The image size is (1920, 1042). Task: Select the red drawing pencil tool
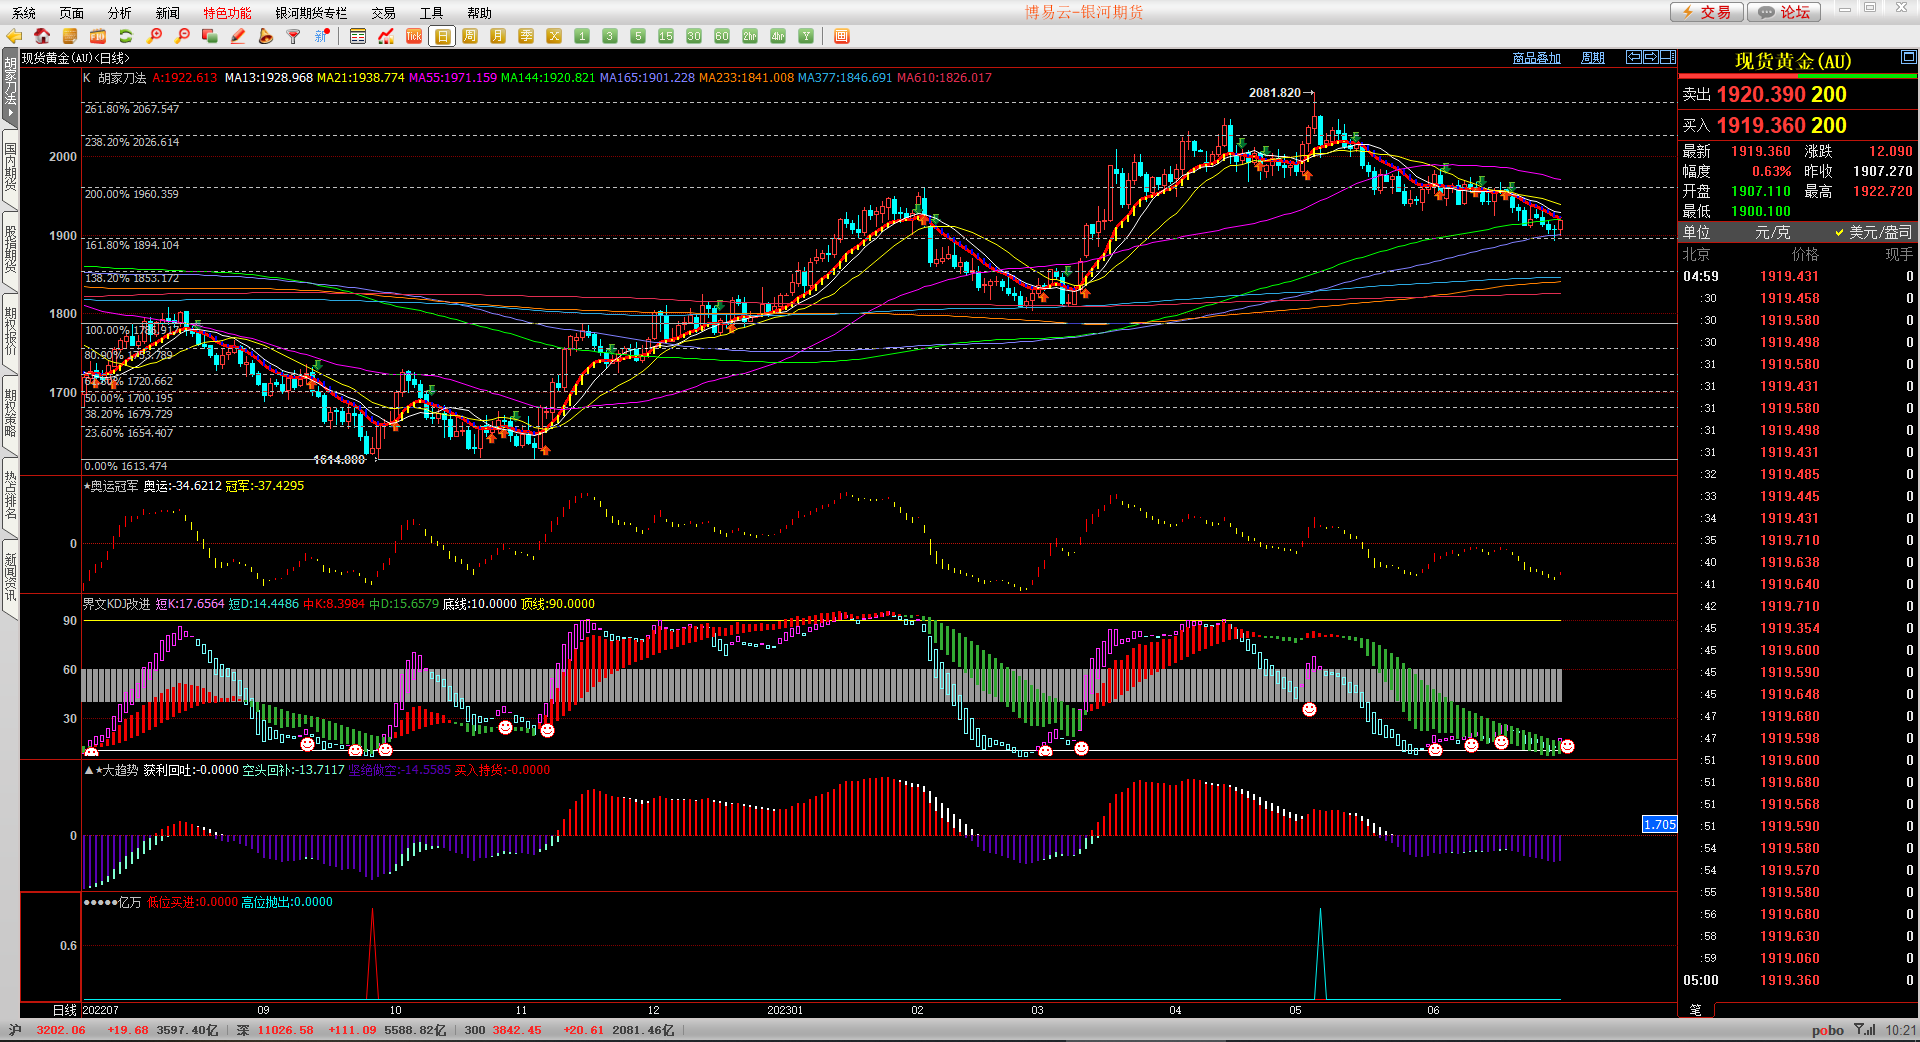pos(238,36)
